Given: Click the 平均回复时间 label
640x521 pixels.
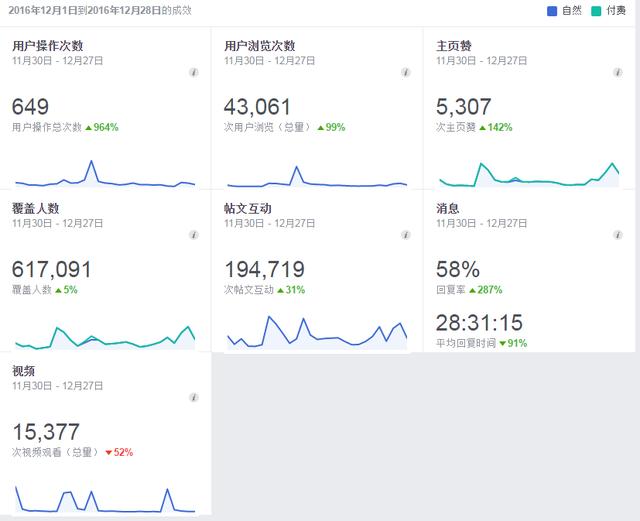Looking at the screenshot, I should 466,343.
